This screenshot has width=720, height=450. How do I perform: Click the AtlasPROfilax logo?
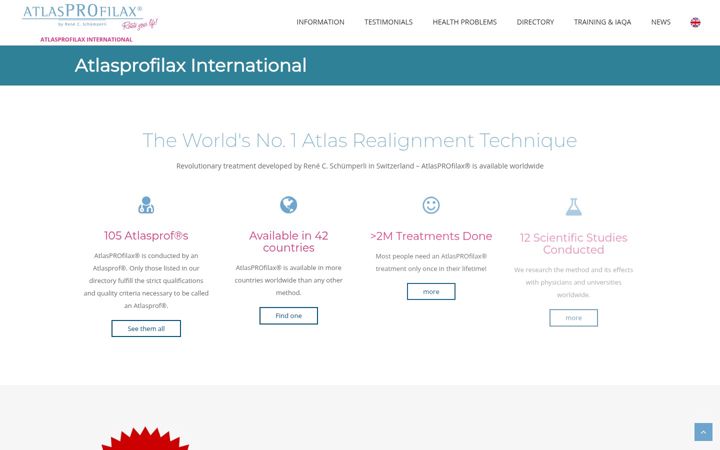90,17
